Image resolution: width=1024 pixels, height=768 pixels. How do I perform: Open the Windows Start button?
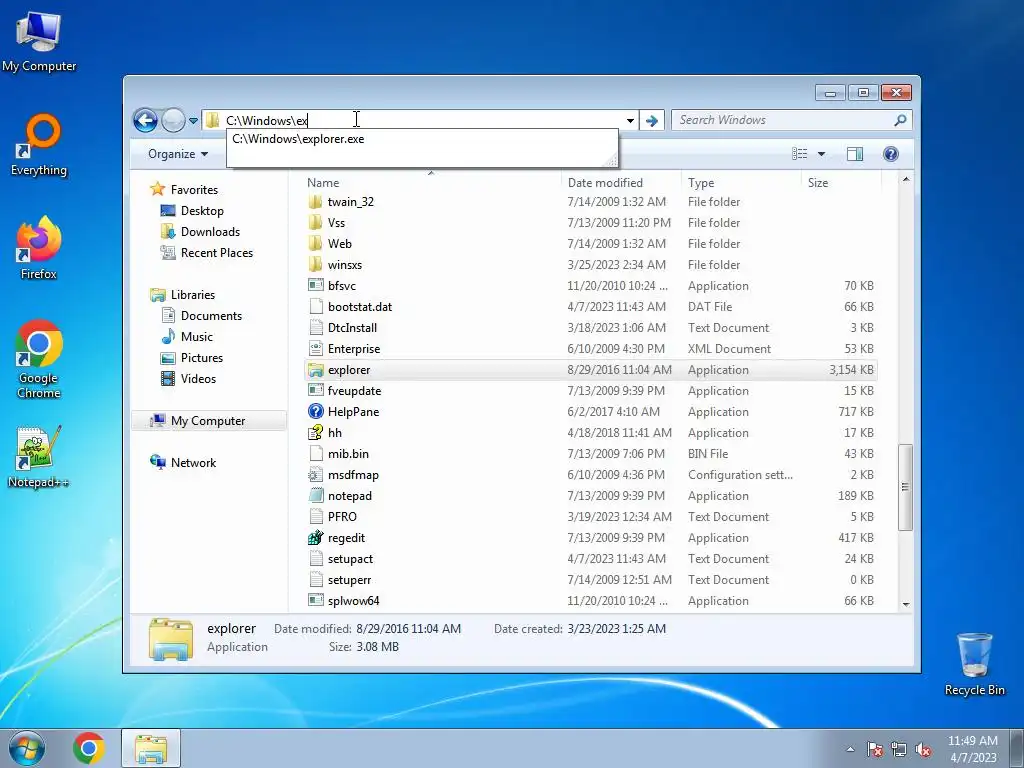27,748
